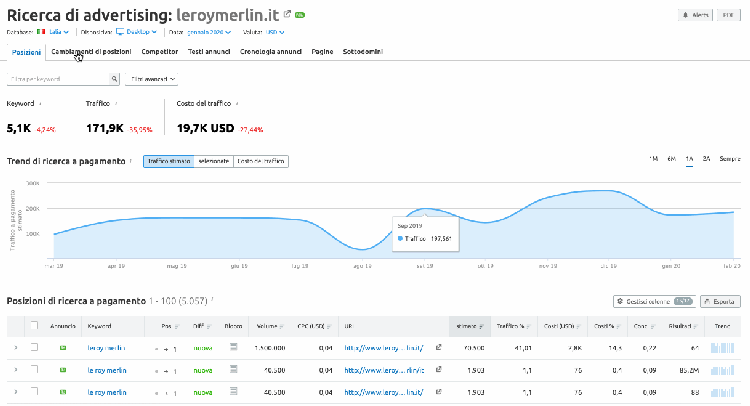Select the Posizioni tab

coord(26,52)
